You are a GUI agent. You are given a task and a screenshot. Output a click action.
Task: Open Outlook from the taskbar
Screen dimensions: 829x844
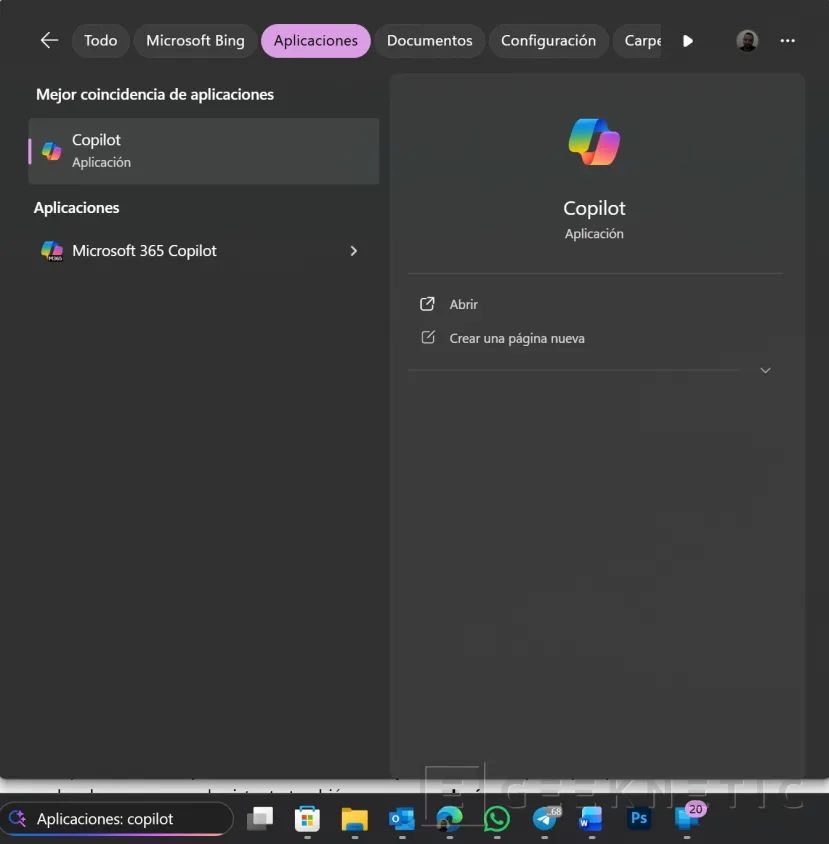(402, 818)
